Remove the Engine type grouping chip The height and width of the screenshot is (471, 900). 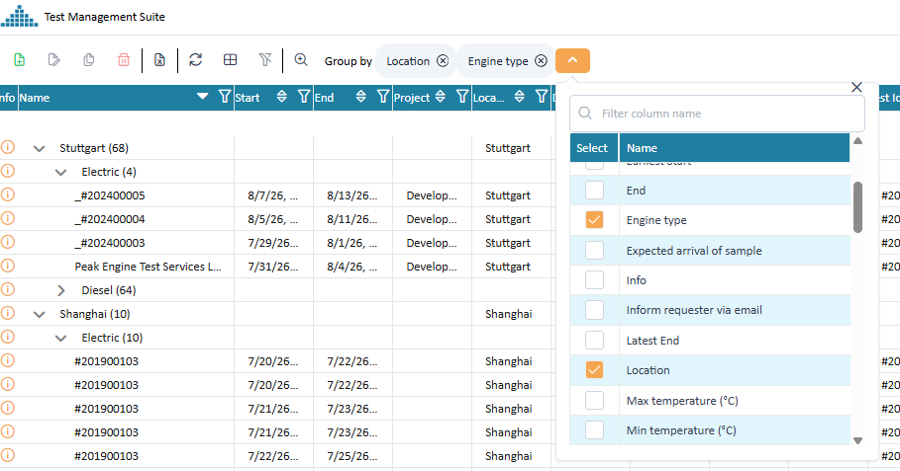(x=541, y=61)
